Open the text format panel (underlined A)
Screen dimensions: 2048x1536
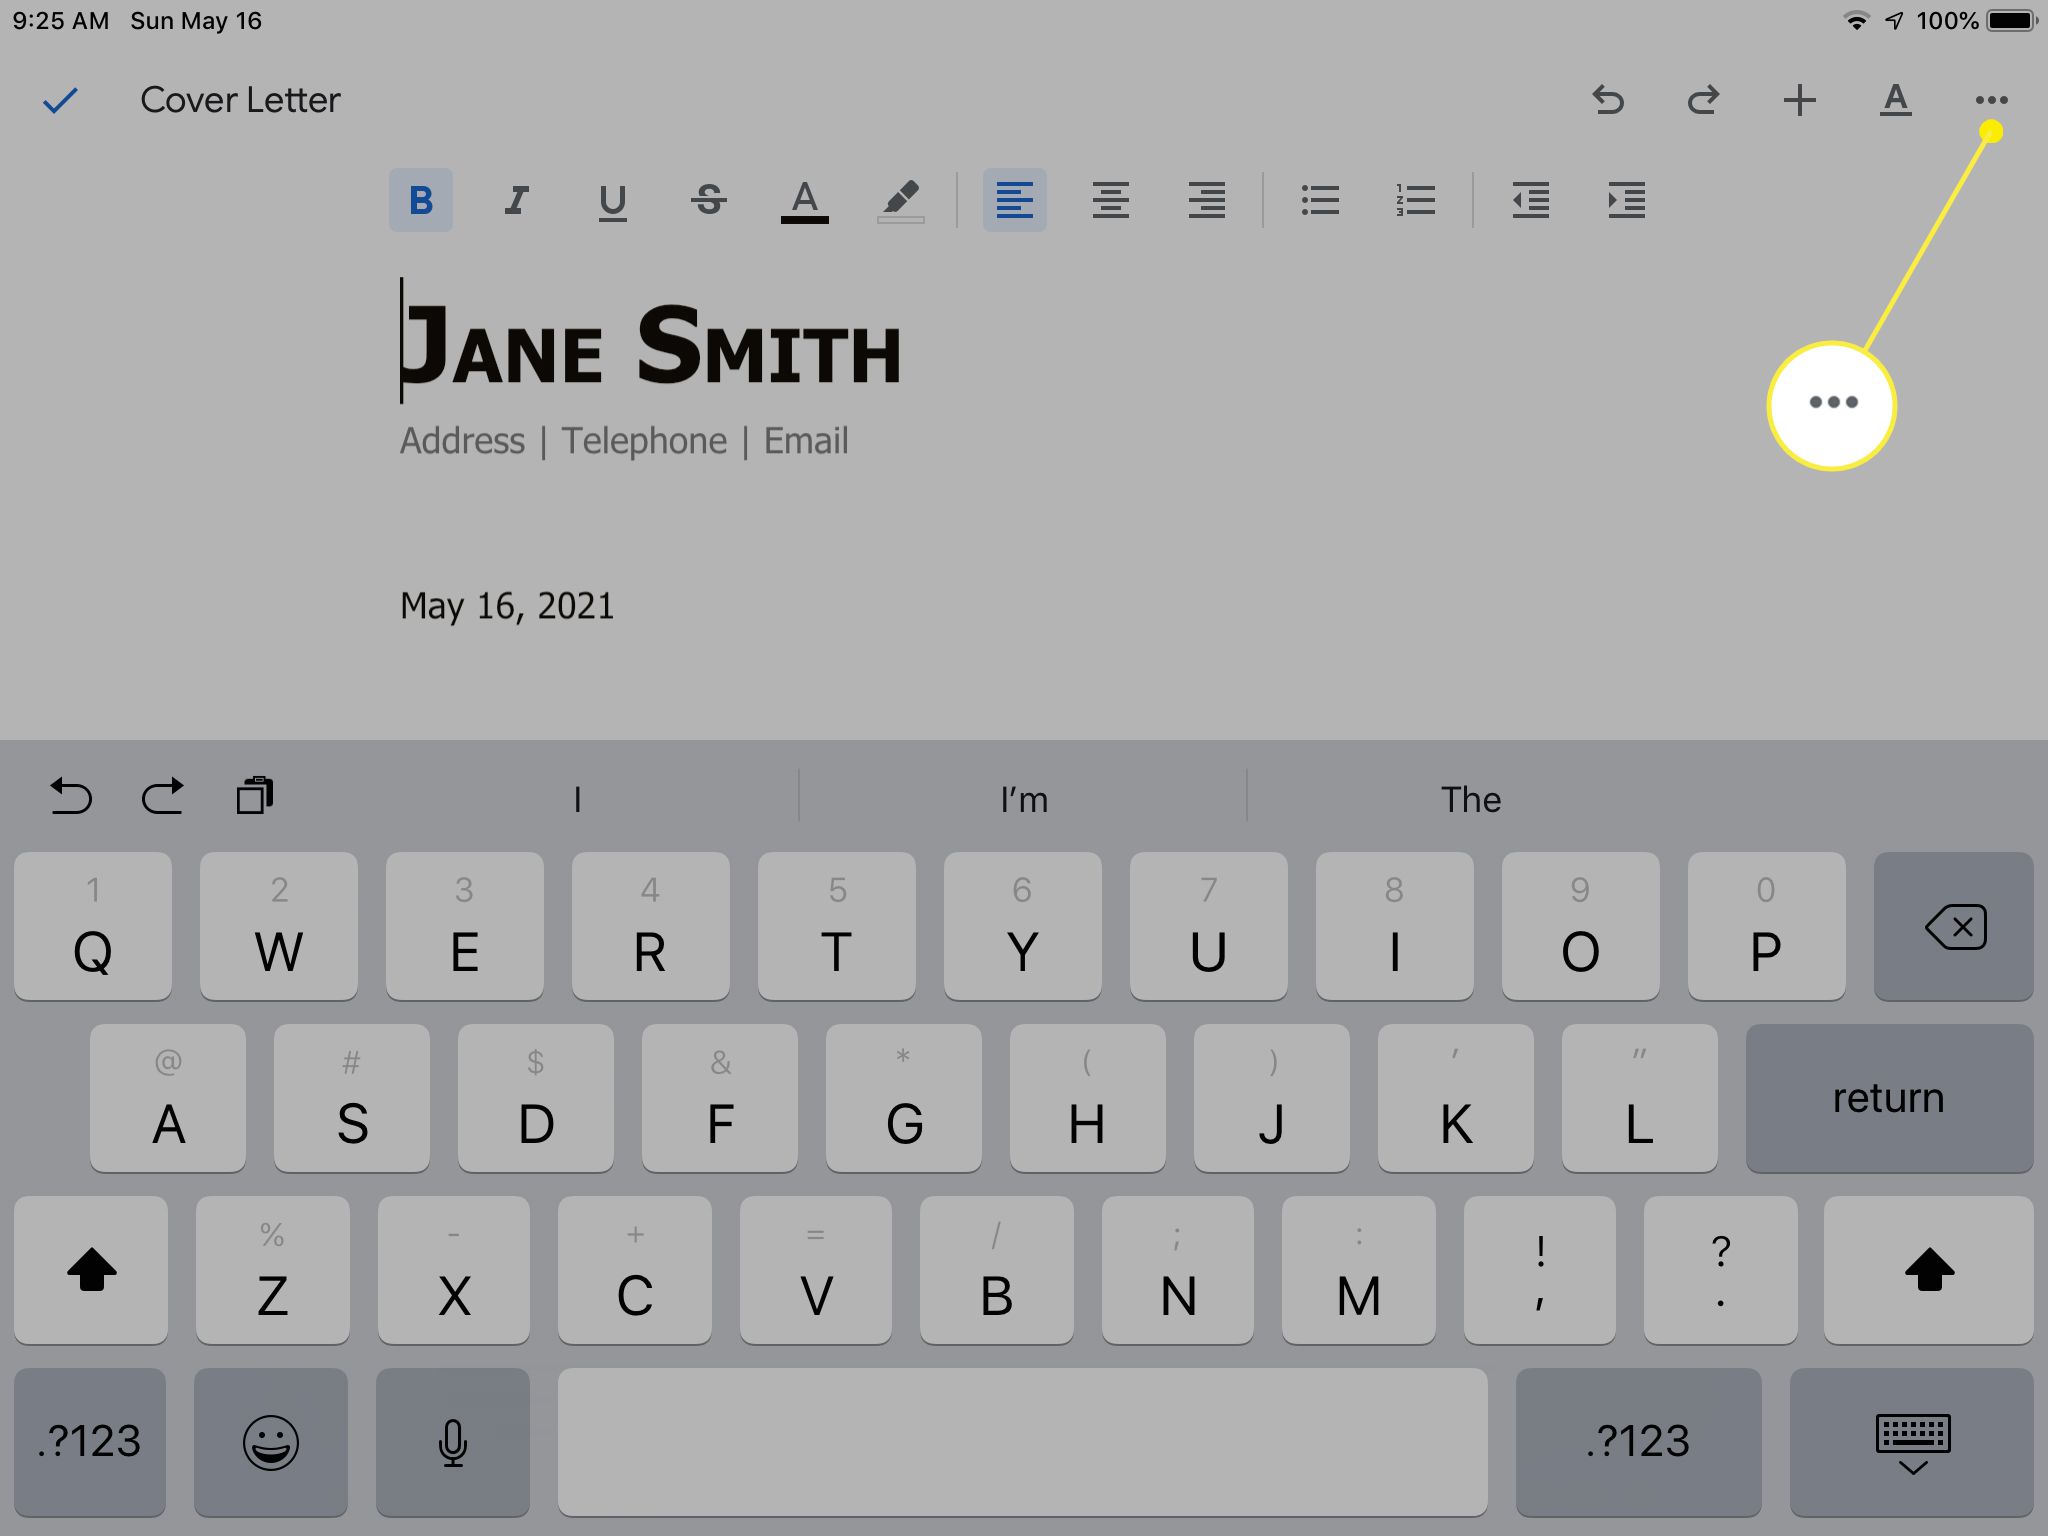pyautogui.click(x=1895, y=100)
